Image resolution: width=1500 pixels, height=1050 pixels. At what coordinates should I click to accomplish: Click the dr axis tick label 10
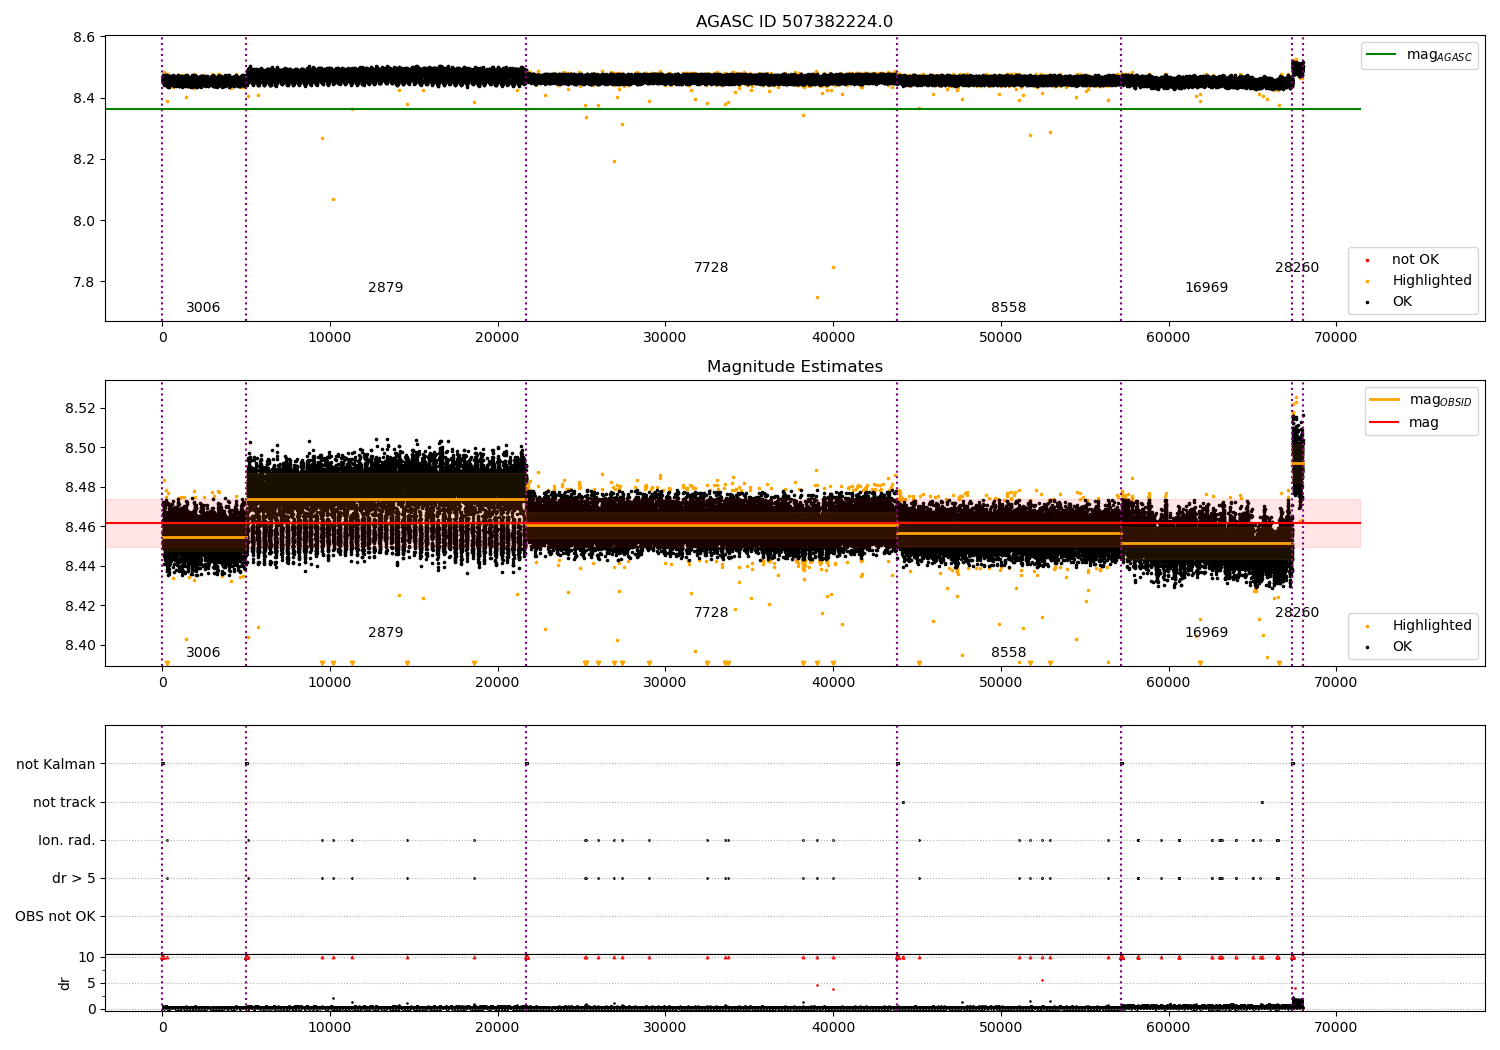[87, 958]
